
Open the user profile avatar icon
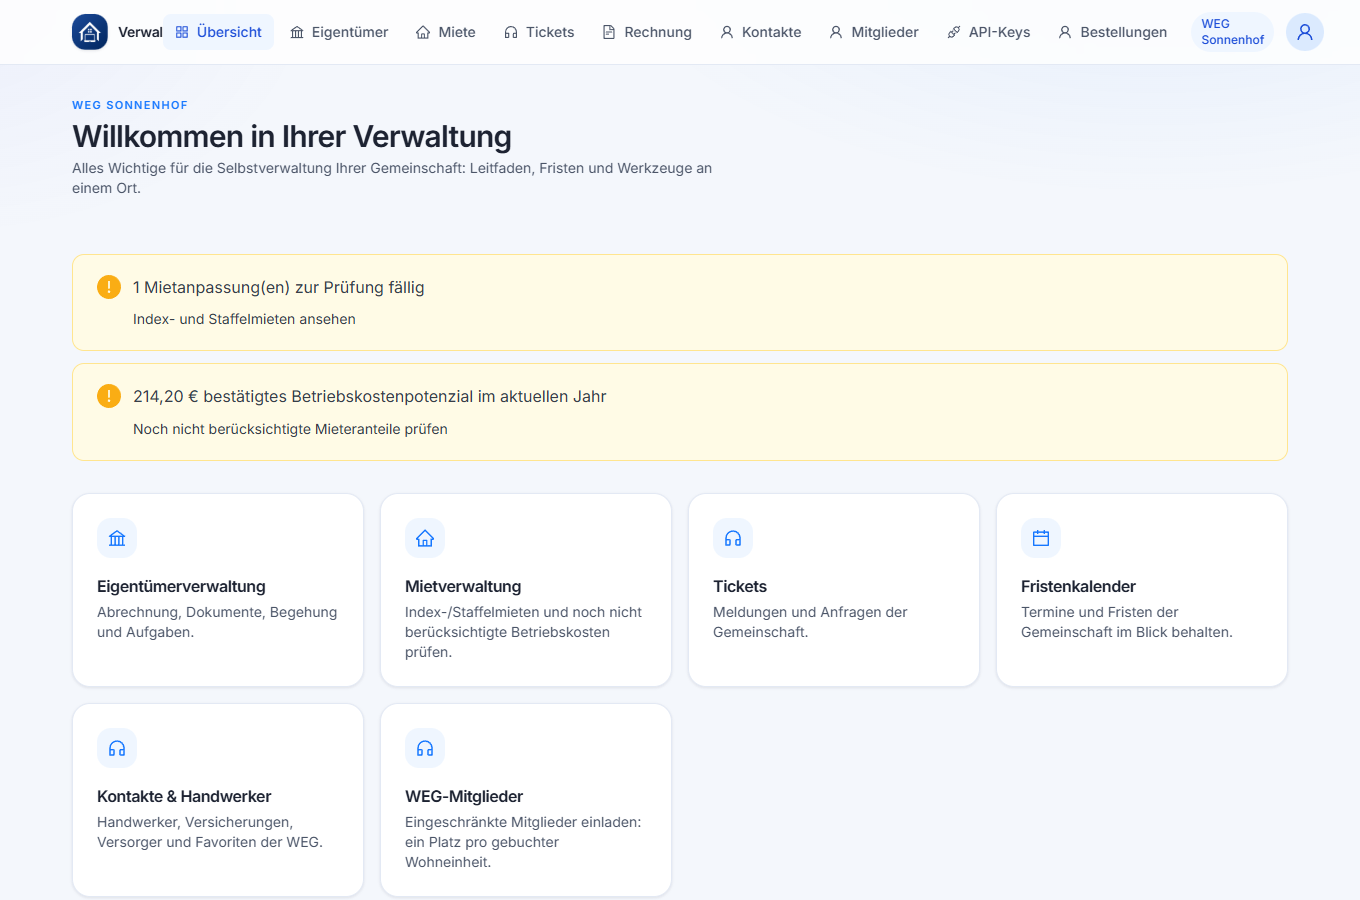point(1305,32)
